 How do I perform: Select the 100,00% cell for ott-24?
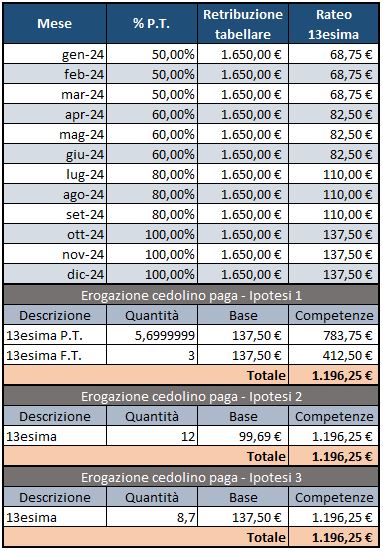(152, 234)
